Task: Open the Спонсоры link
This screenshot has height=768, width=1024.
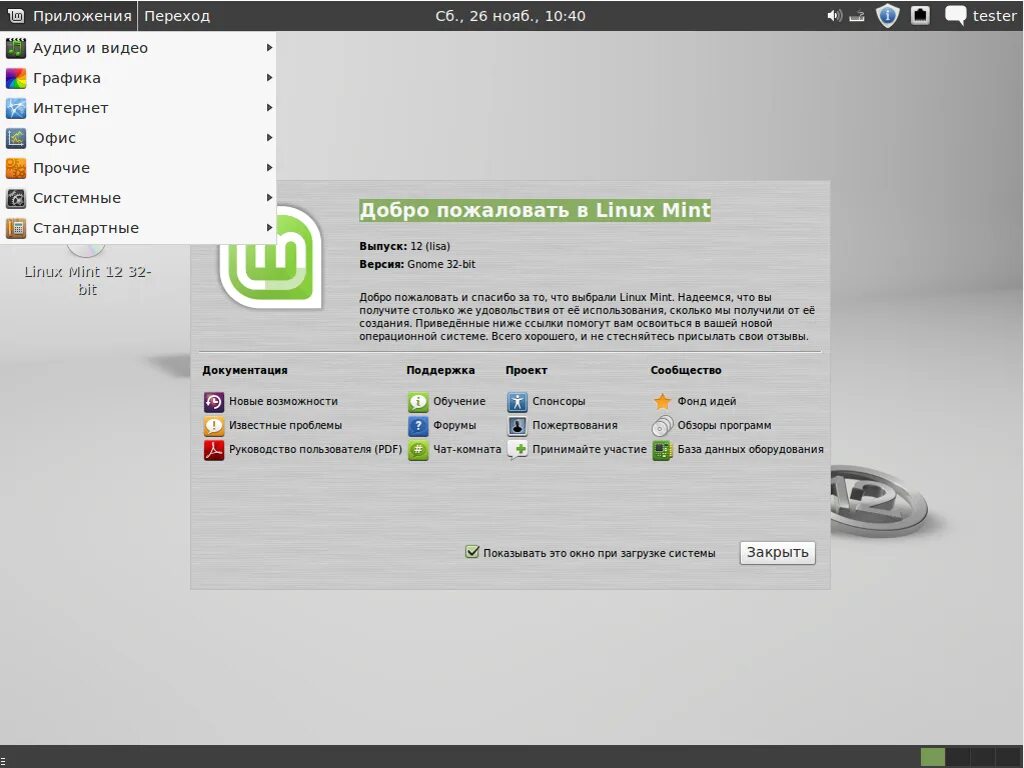Action: click(558, 401)
